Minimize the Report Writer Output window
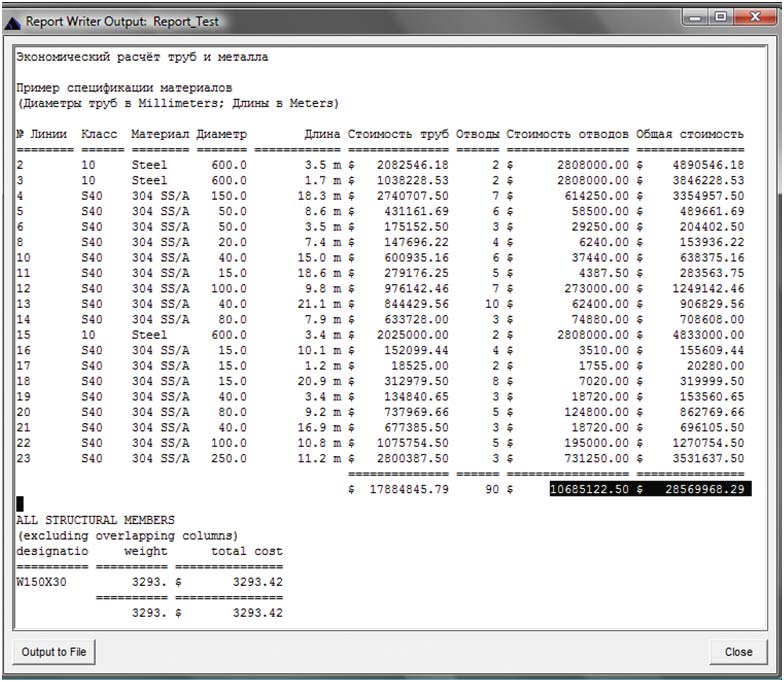 [694, 18]
